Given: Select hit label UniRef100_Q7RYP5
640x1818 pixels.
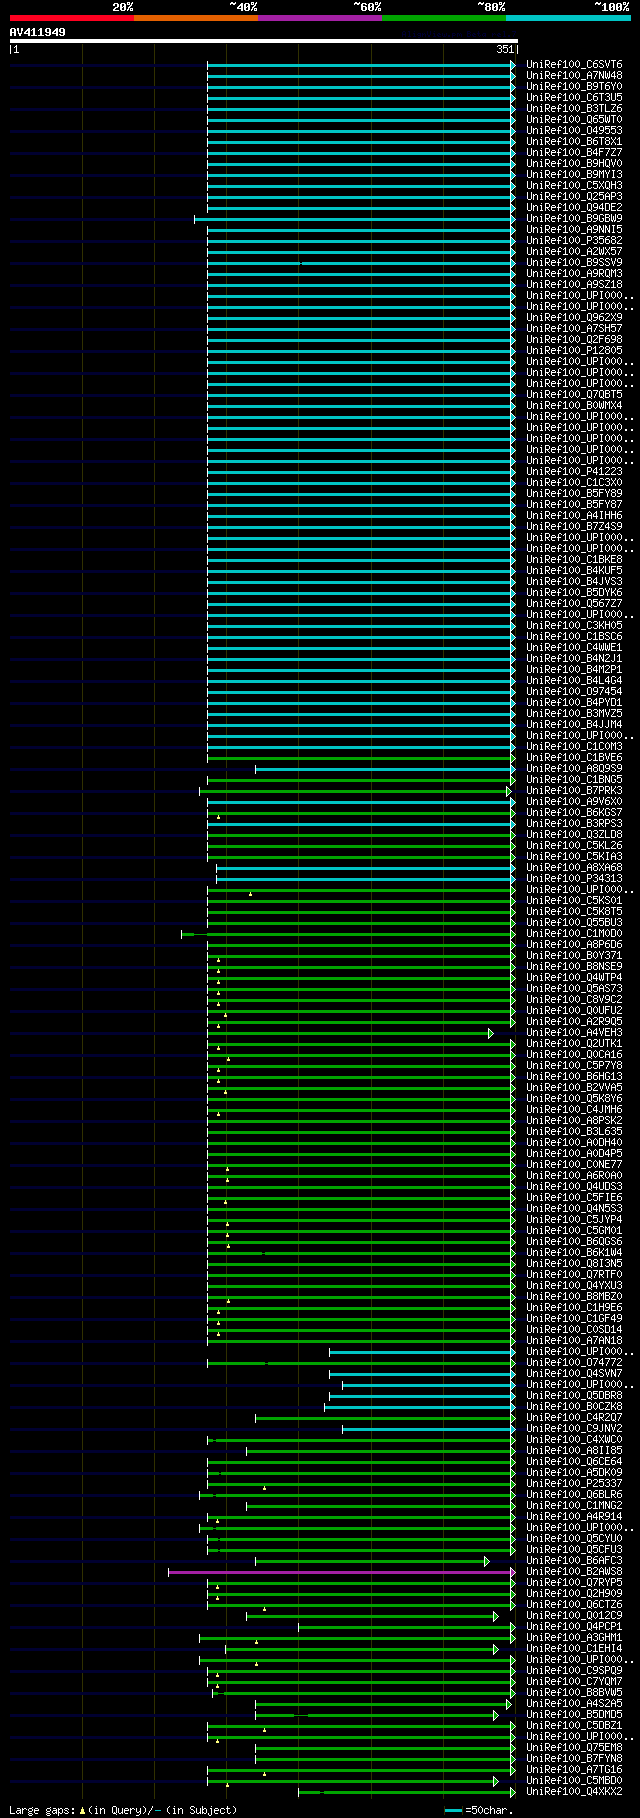Looking at the screenshot, I should coord(574,1583).
